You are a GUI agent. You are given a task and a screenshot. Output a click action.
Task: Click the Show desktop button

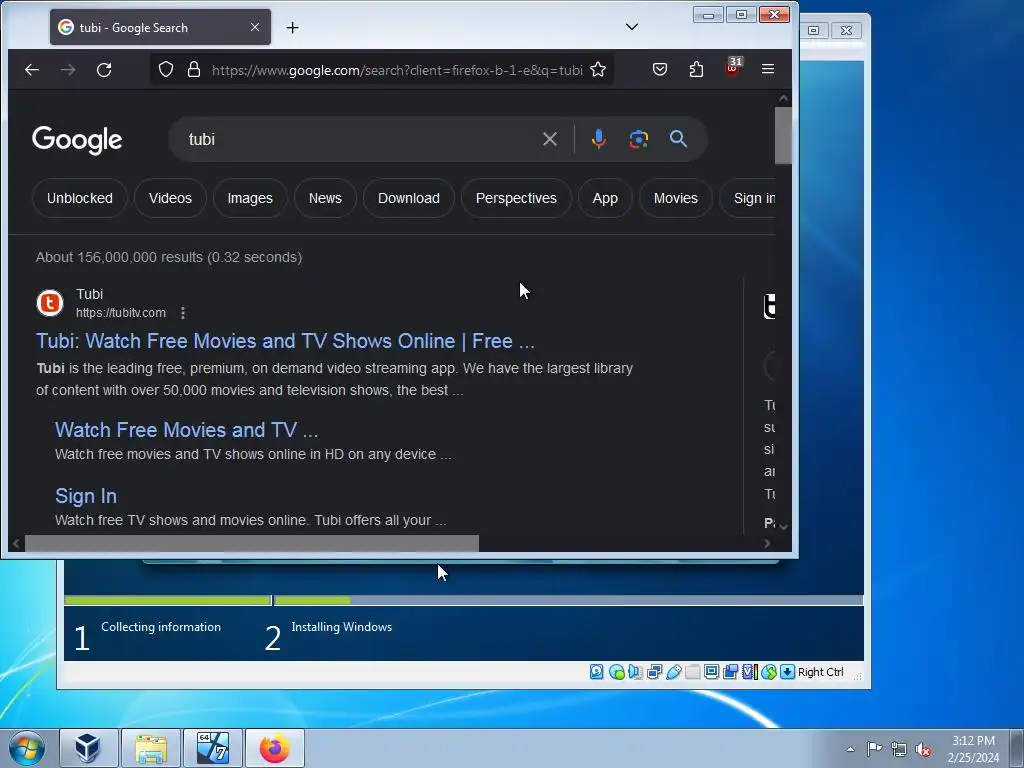(x=1018, y=748)
